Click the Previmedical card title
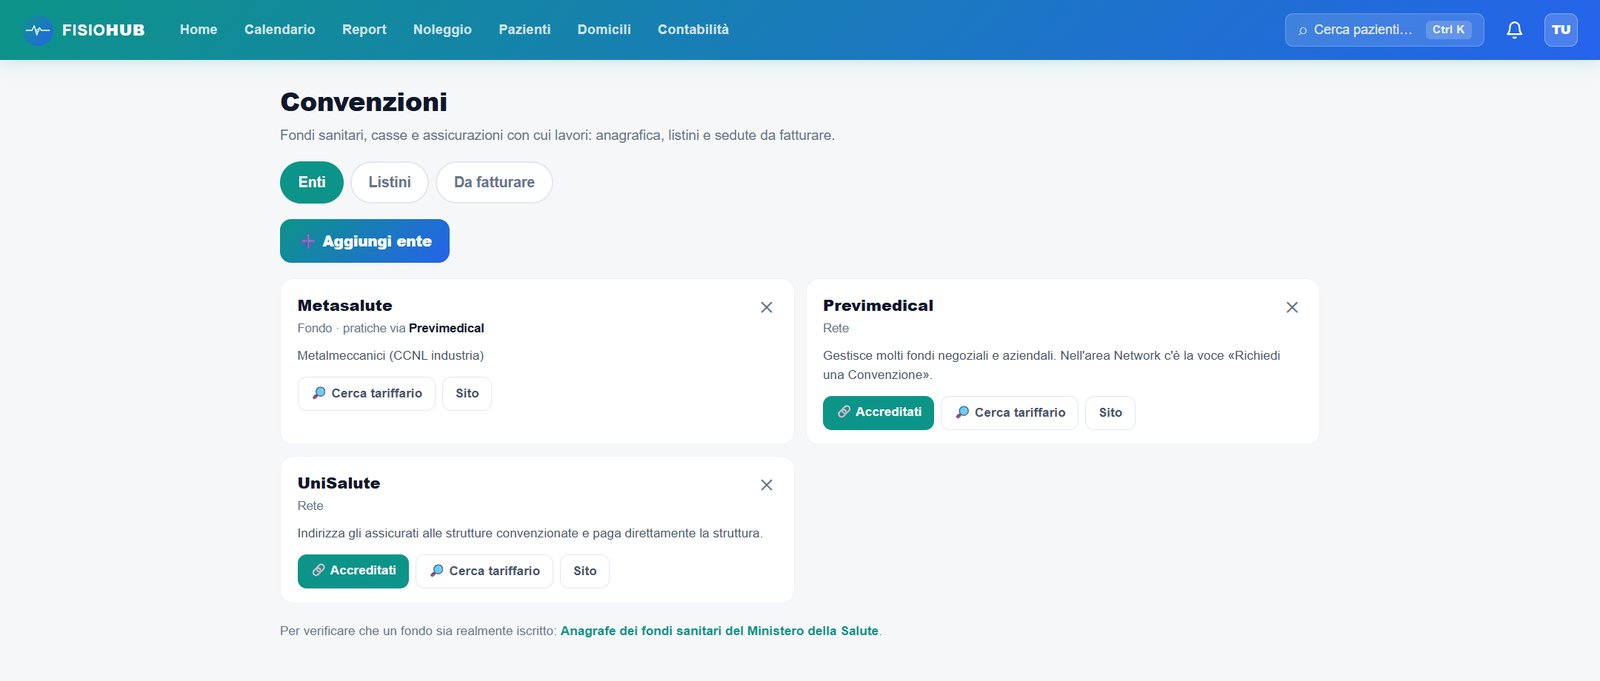1600x681 pixels. click(878, 306)
